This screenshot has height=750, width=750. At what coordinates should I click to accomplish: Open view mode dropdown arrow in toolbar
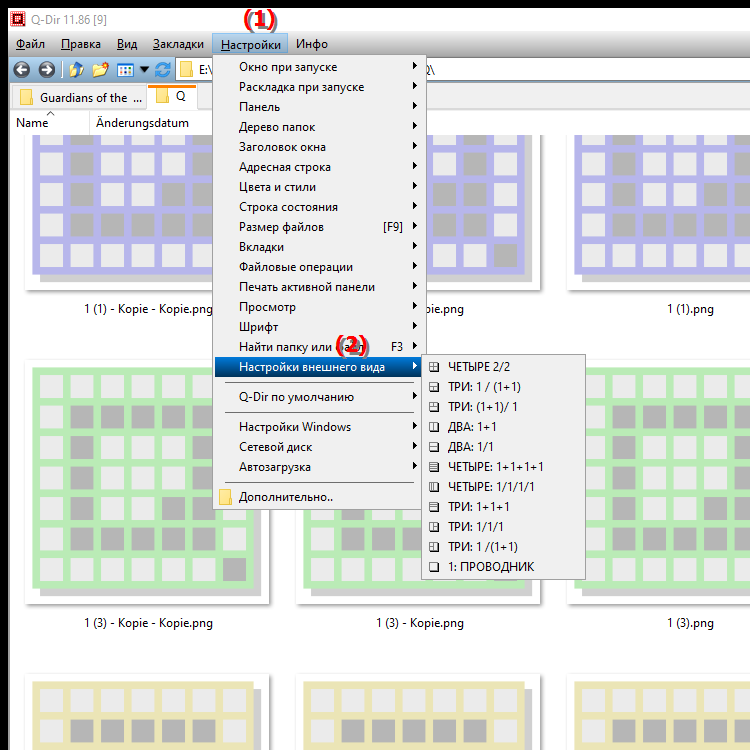[144, 70]
